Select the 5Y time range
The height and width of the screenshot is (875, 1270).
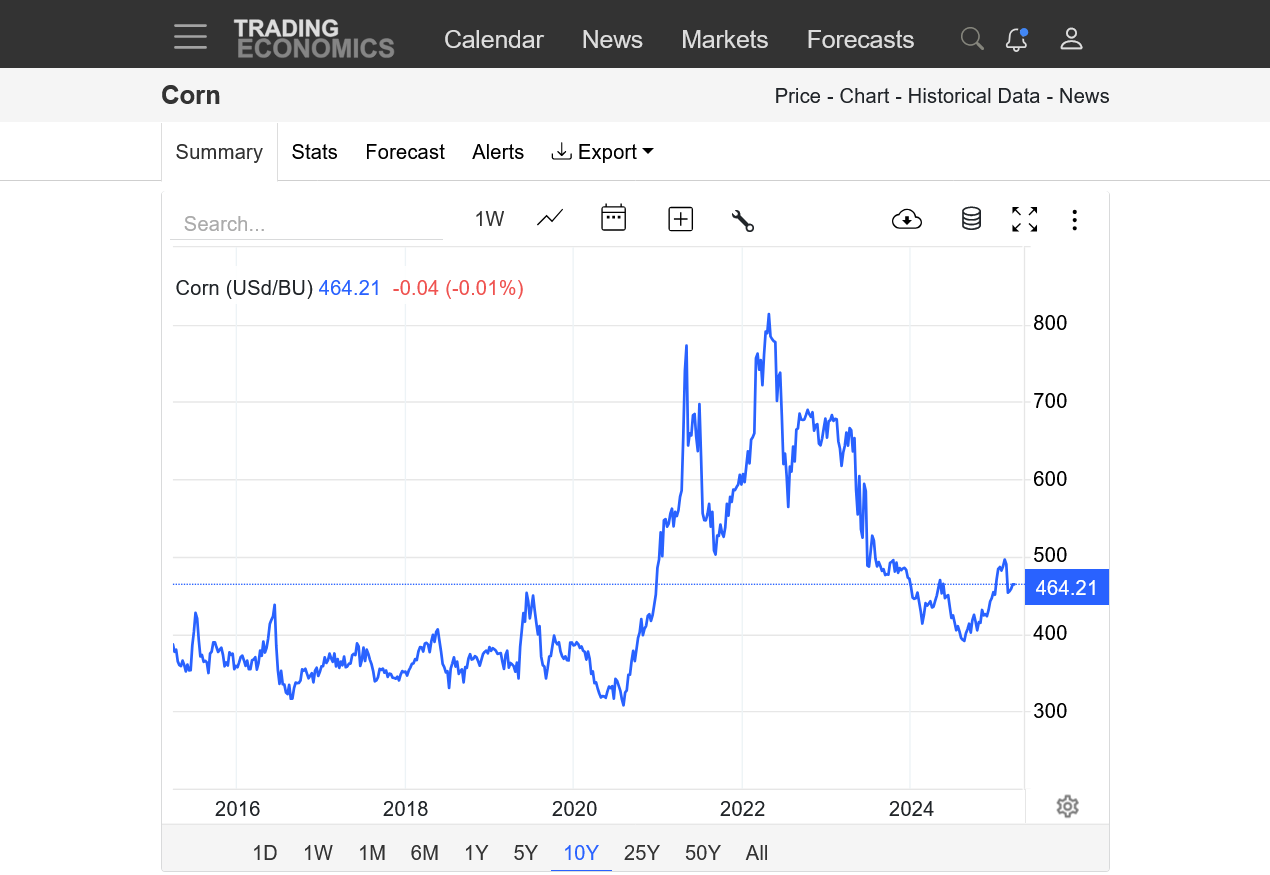tap(525, 853)
